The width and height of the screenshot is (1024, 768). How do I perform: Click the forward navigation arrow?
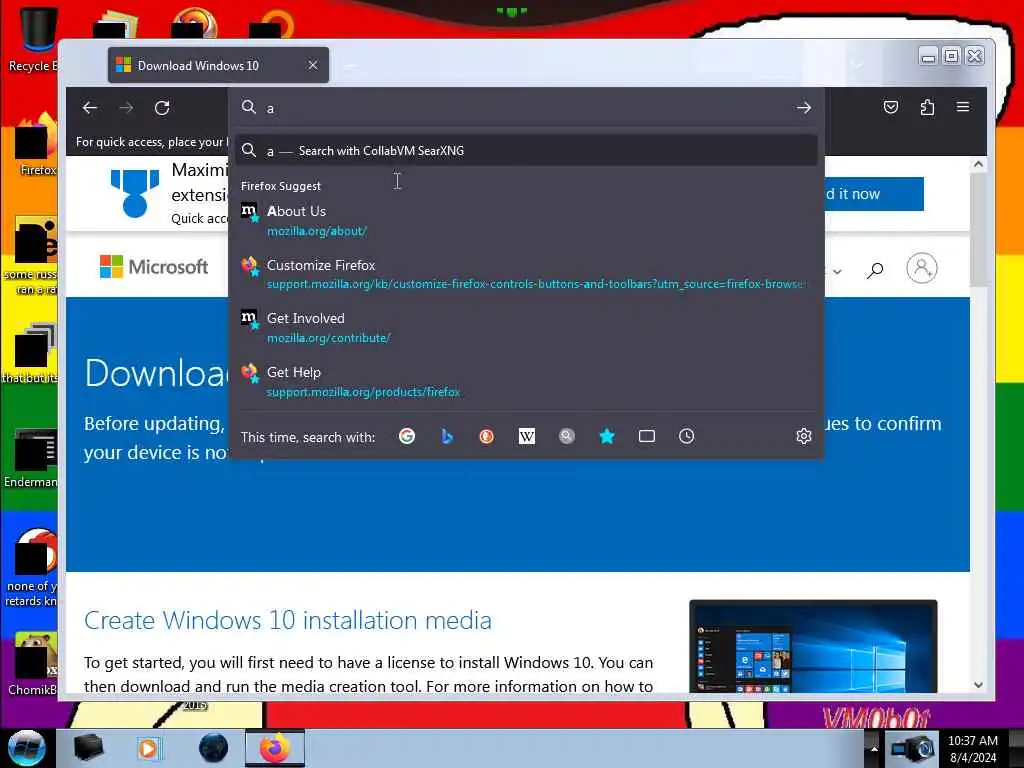(126, 108)
